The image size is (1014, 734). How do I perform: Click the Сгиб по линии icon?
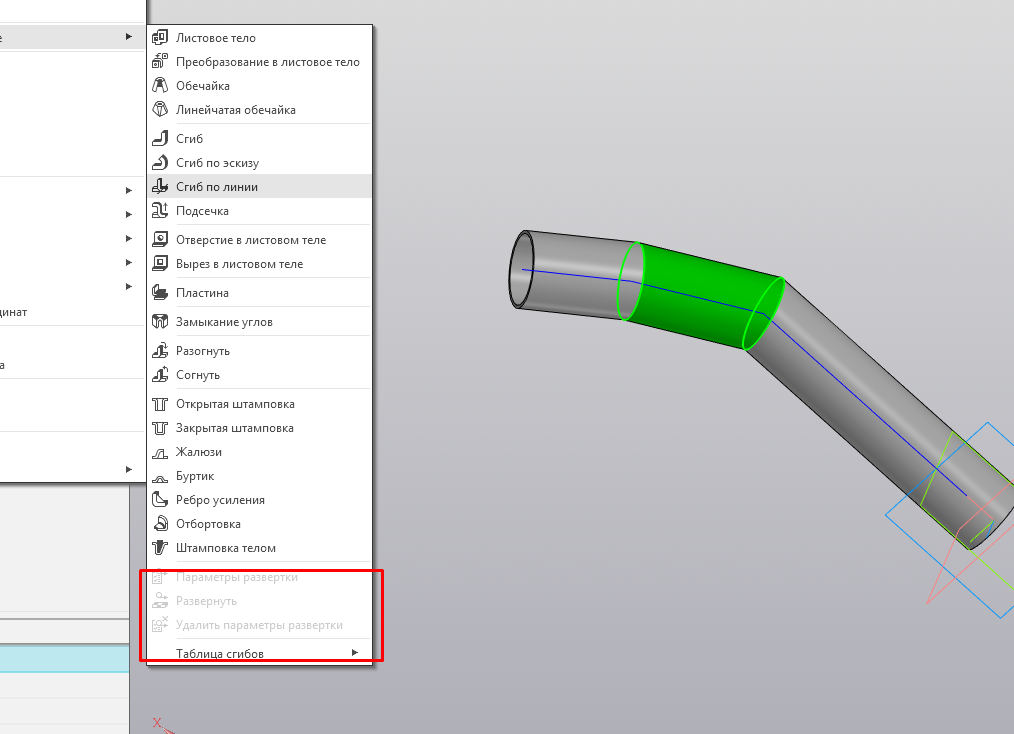[x=160, y=186]
